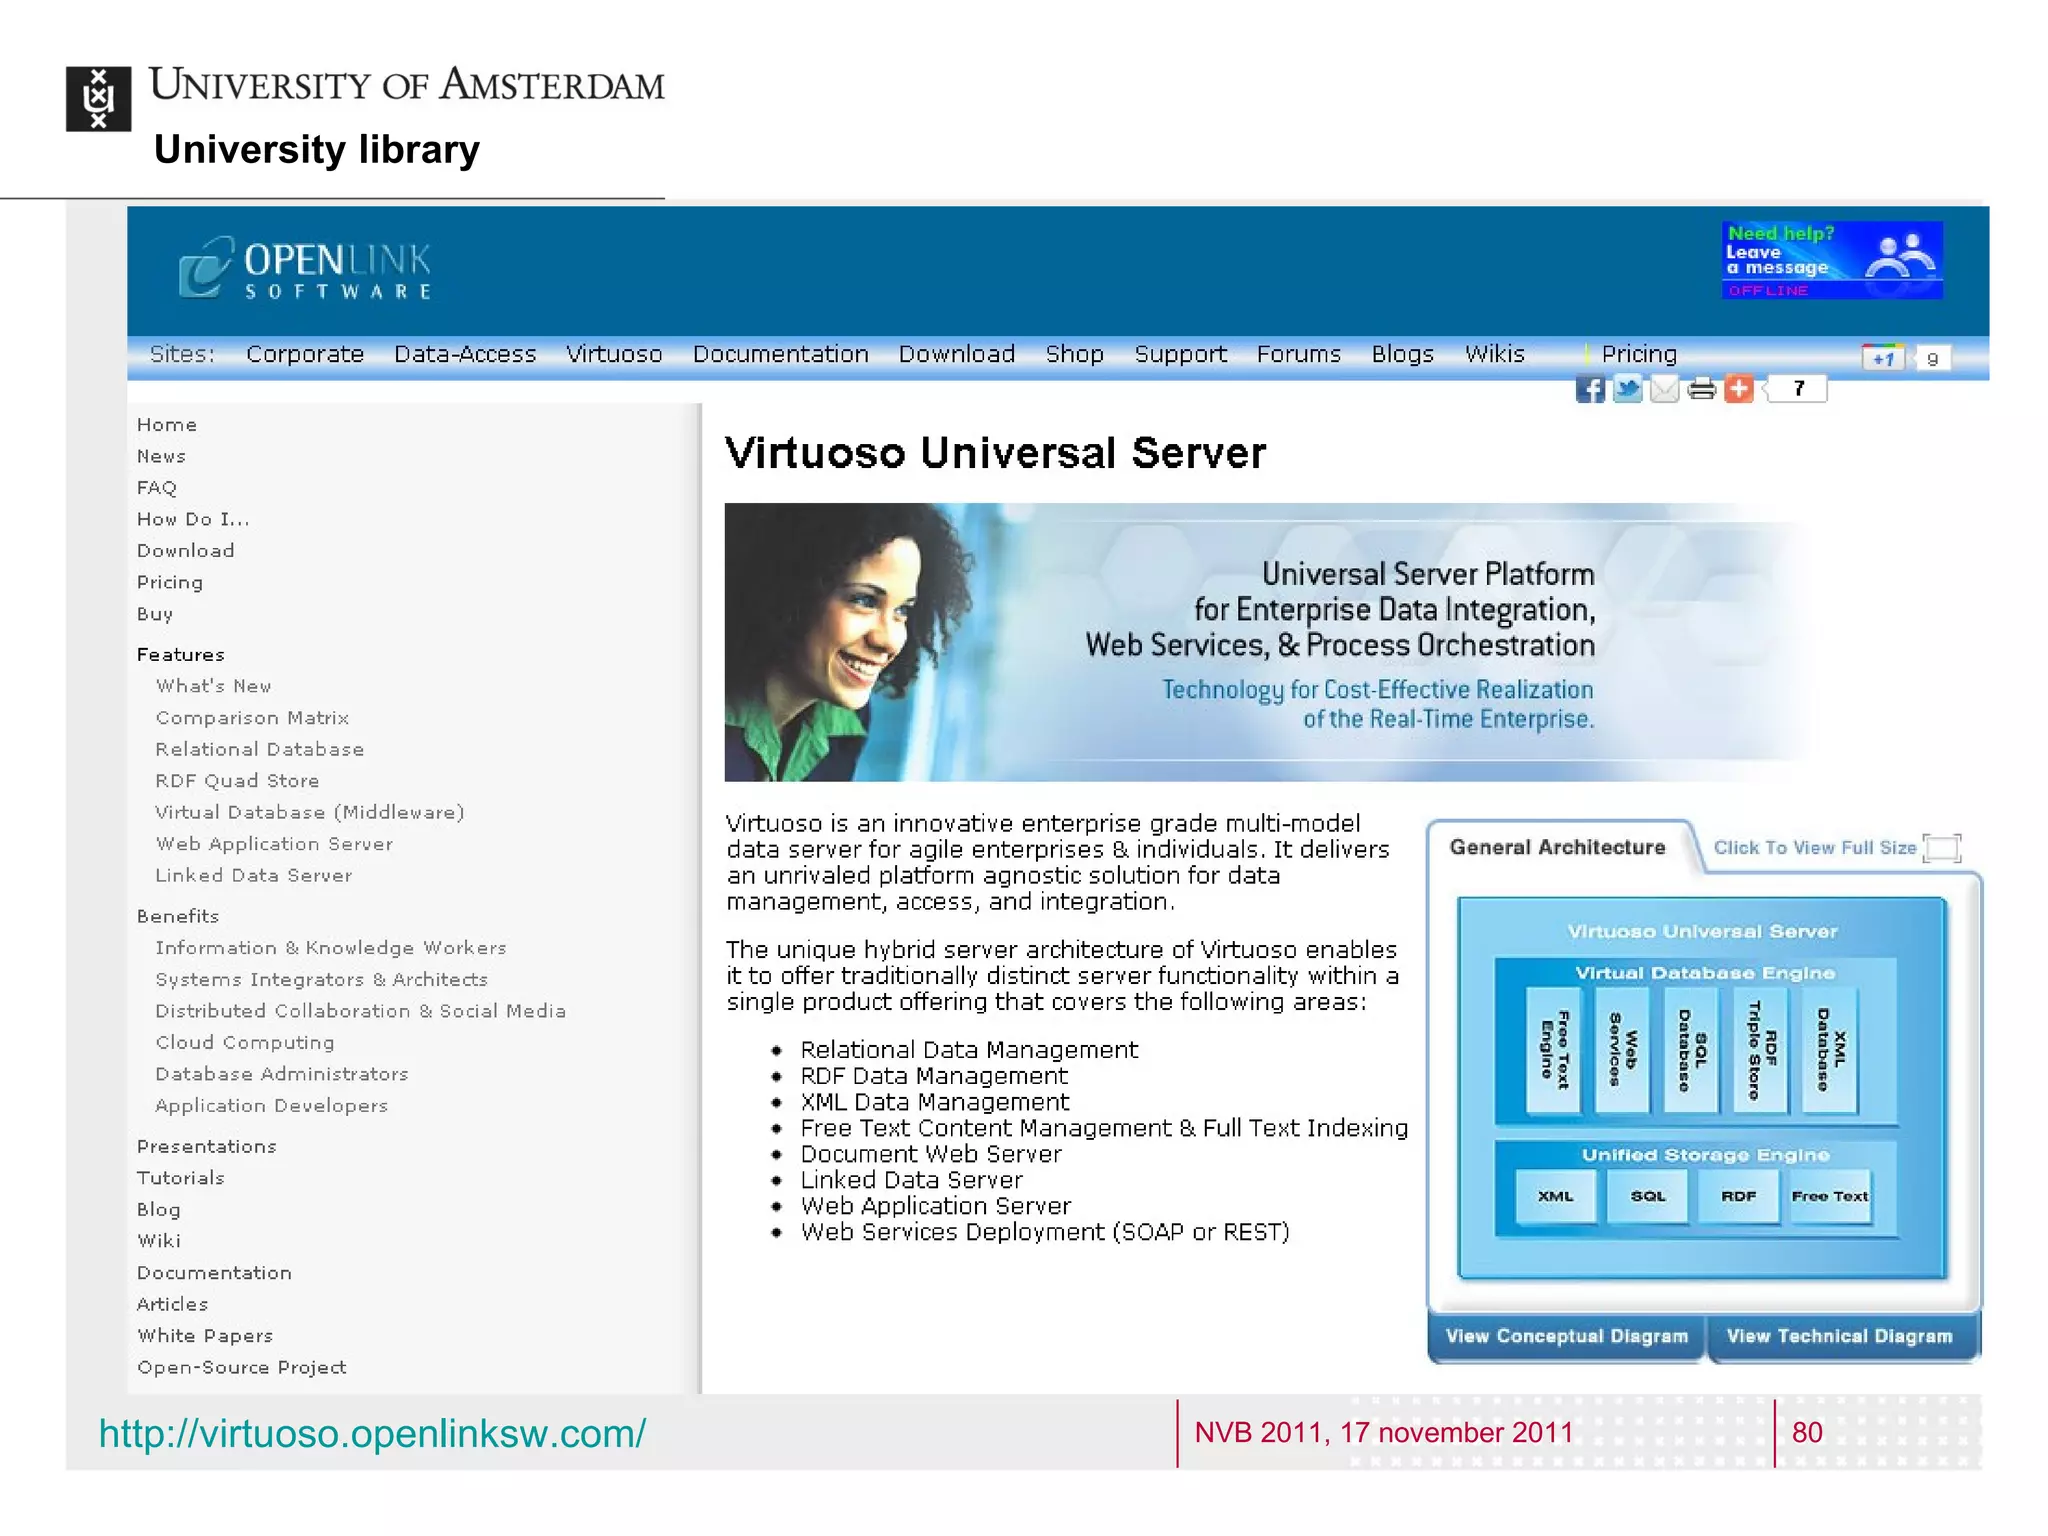This screenshot has height=1536, width=2048.
Task: Open Tutorials in the sidebar
Action: [x=181, y=1178]
